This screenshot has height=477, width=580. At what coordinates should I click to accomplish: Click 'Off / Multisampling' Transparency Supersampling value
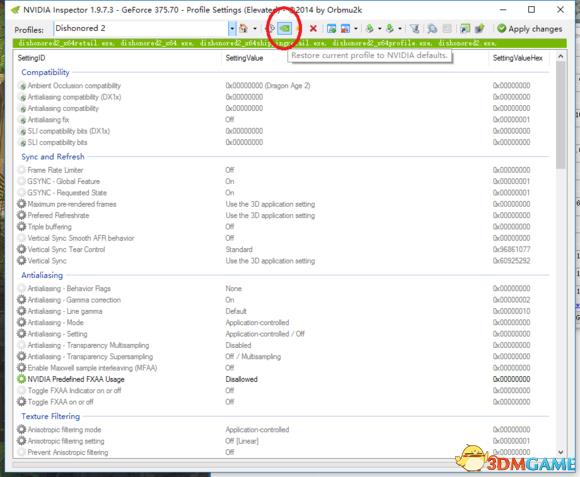pyautogui.click(x=253, y=356)
